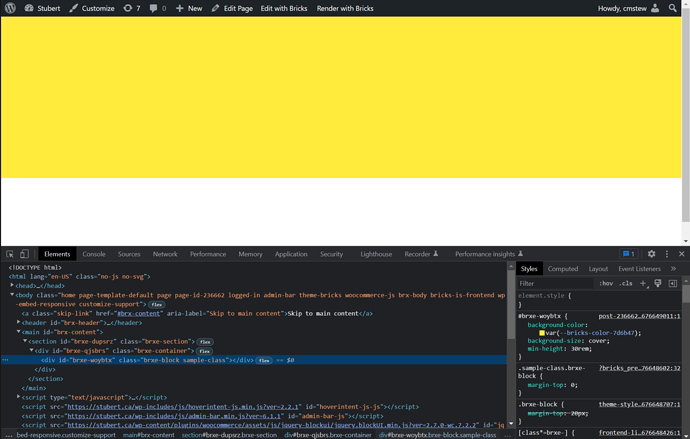Switch to the Styles pane tab
The width and height of the screenshot is (690, 439).
(x=529, y=269)
